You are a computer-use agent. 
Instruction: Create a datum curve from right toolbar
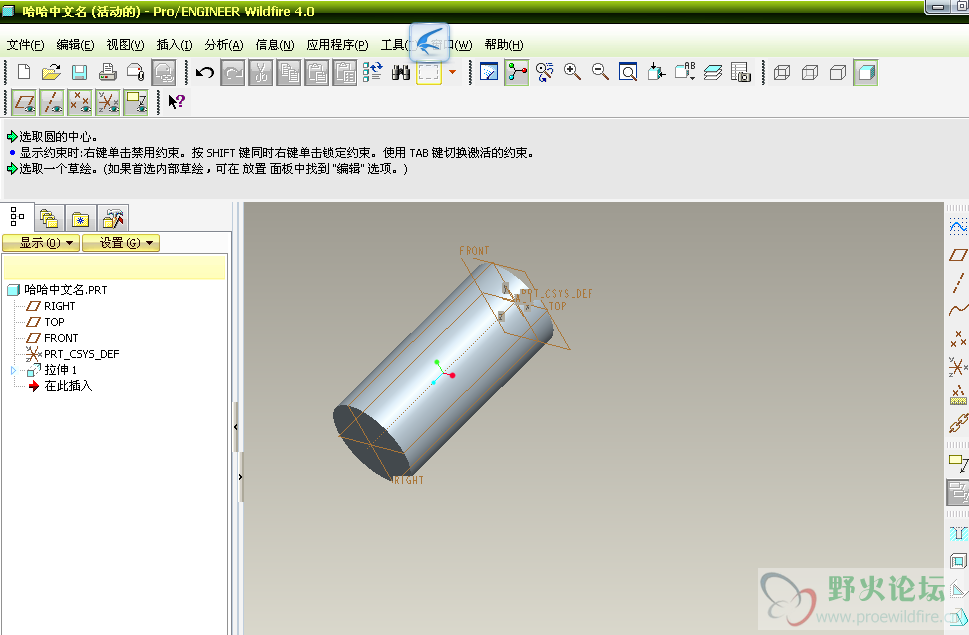pos(958,310)
